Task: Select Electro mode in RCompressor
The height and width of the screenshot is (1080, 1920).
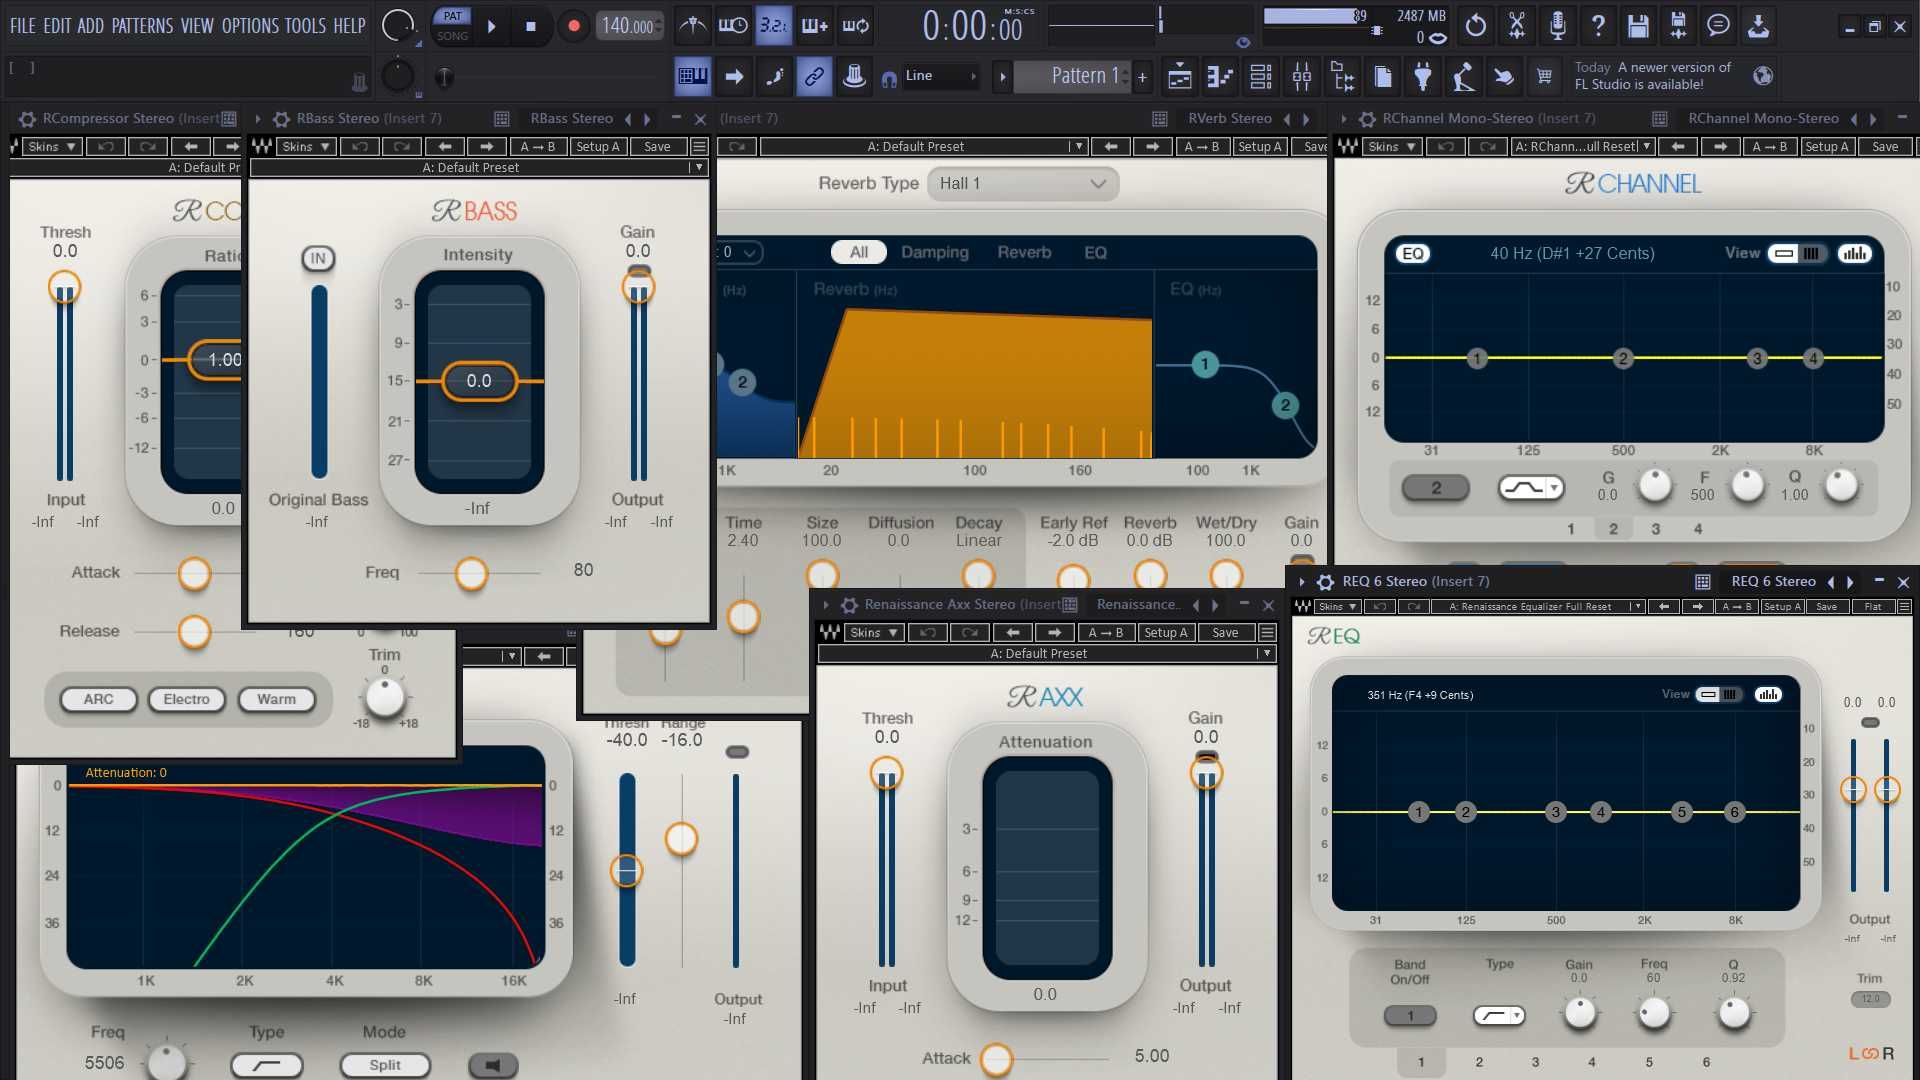Action: point(186,699)
